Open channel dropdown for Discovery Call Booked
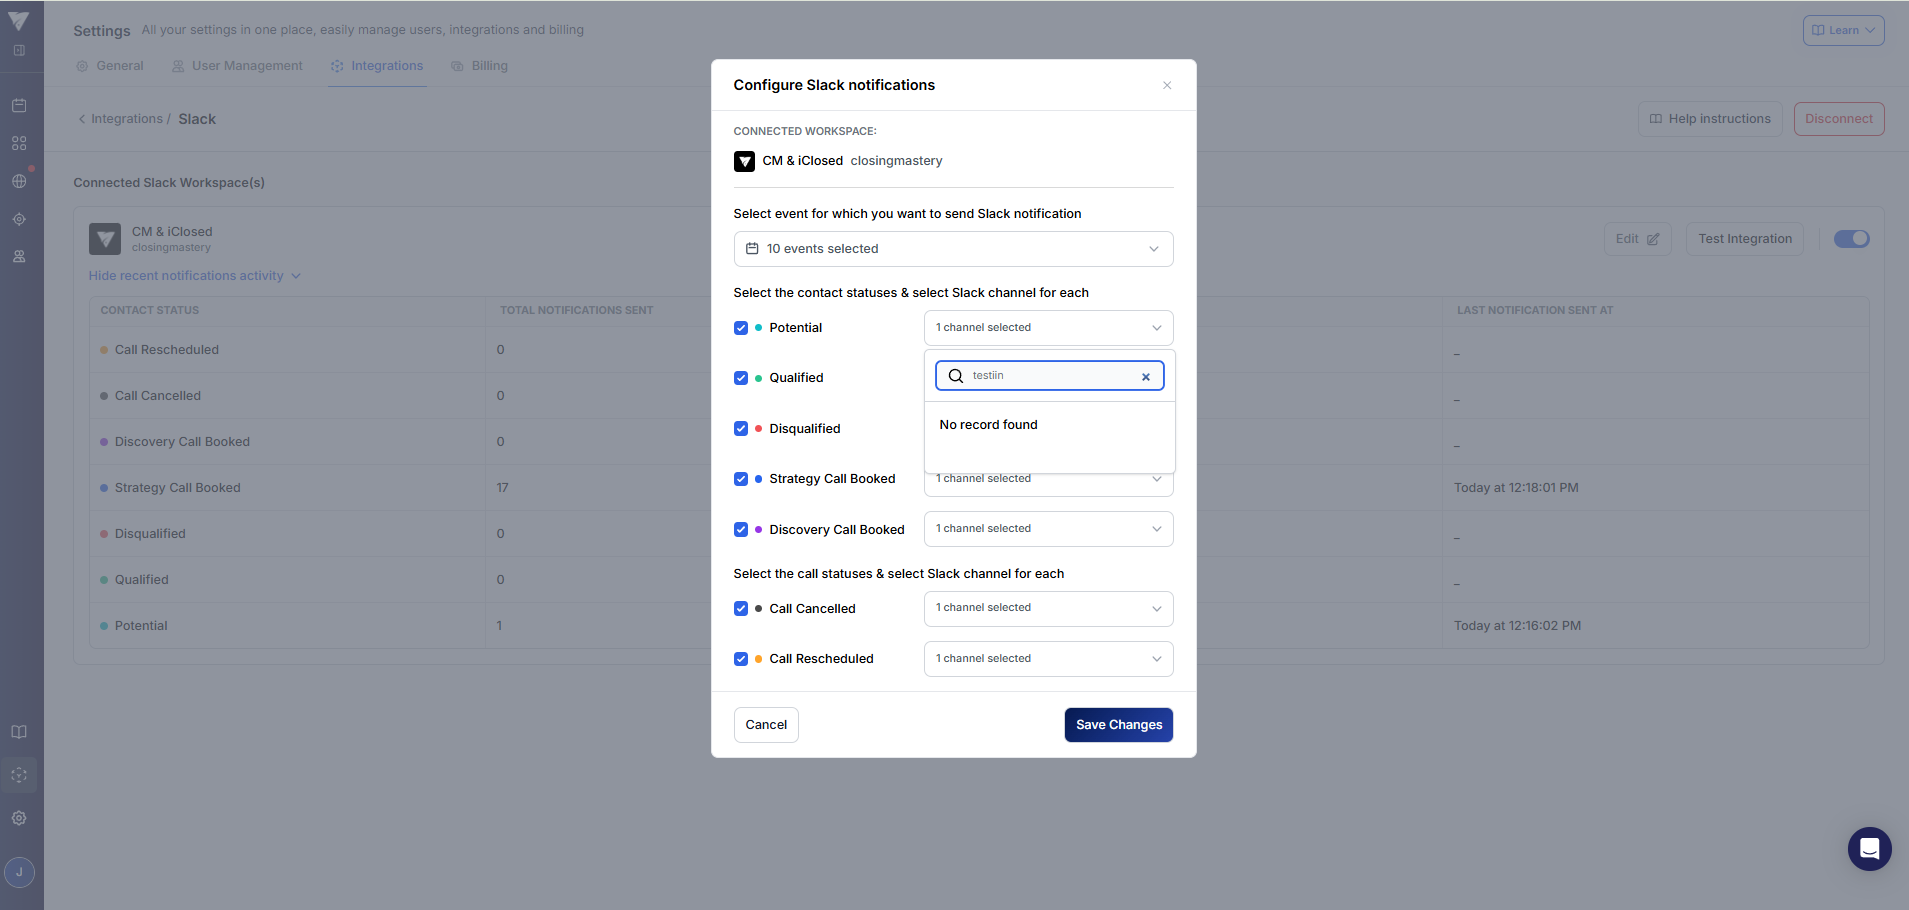The image size is (1909, 910). [1048, 529]
